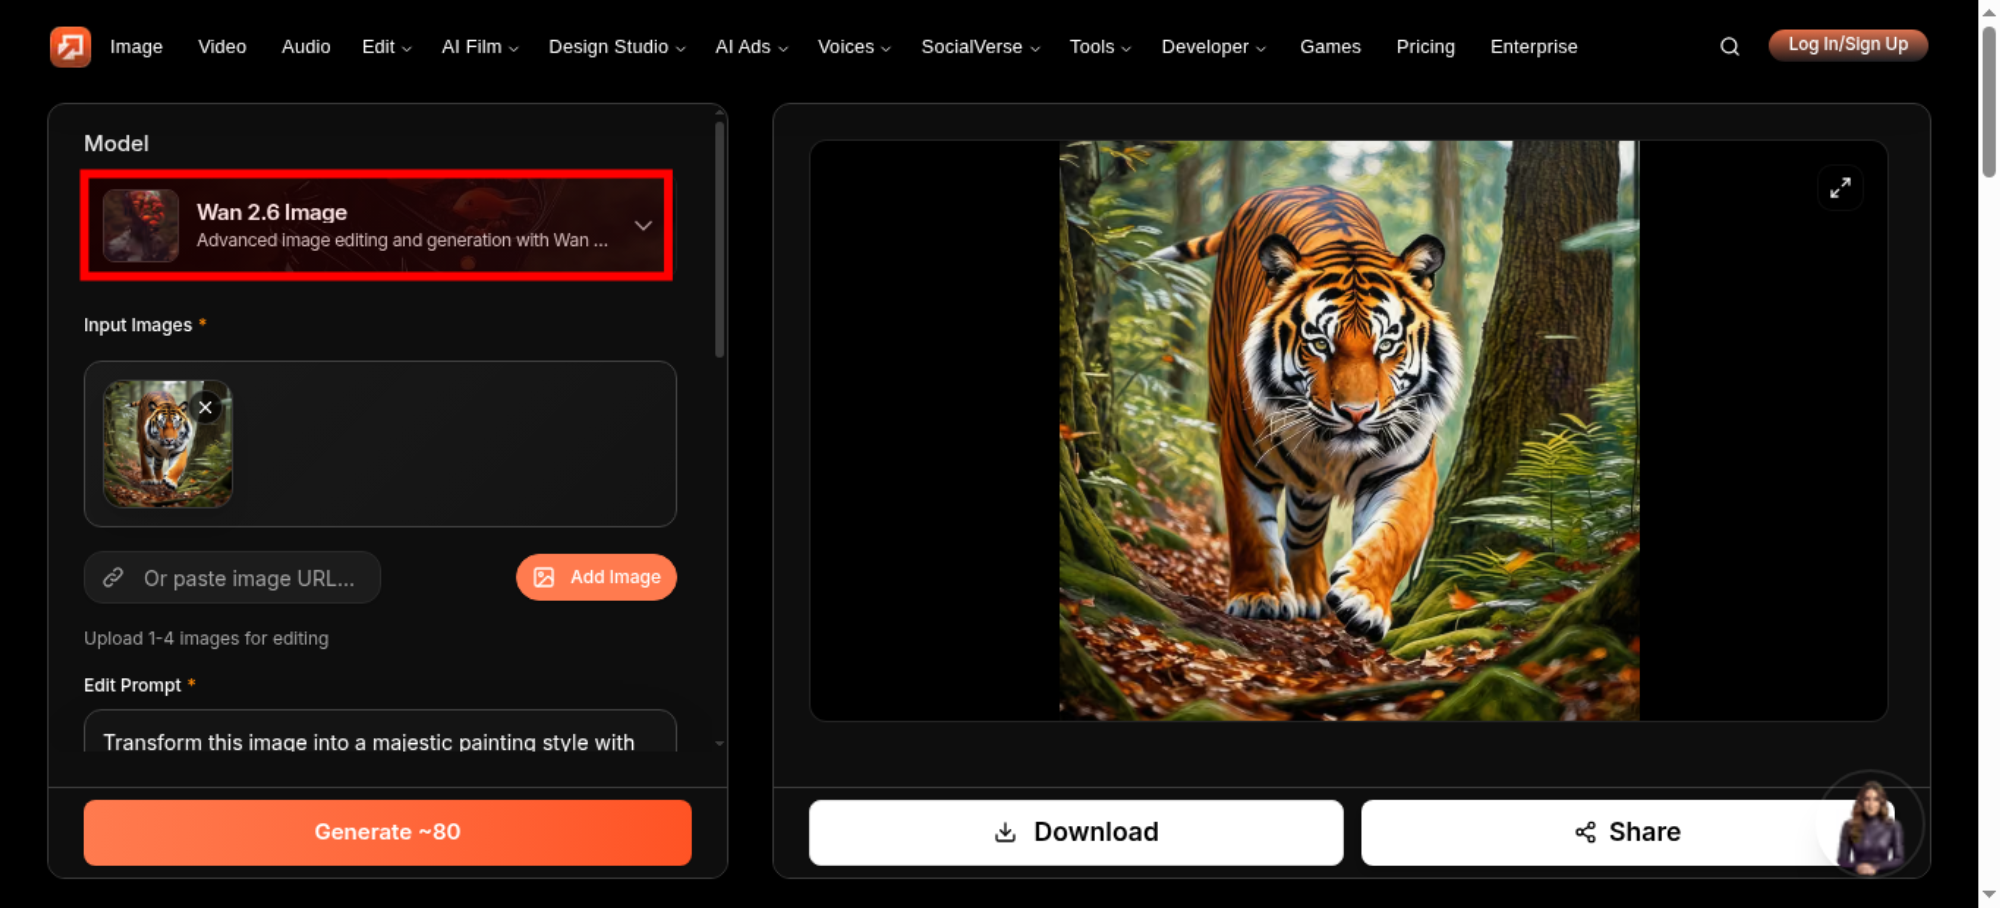The image size is (2000, 908).
Task: Open the Enterprise page
Action: coord(1533,47)
